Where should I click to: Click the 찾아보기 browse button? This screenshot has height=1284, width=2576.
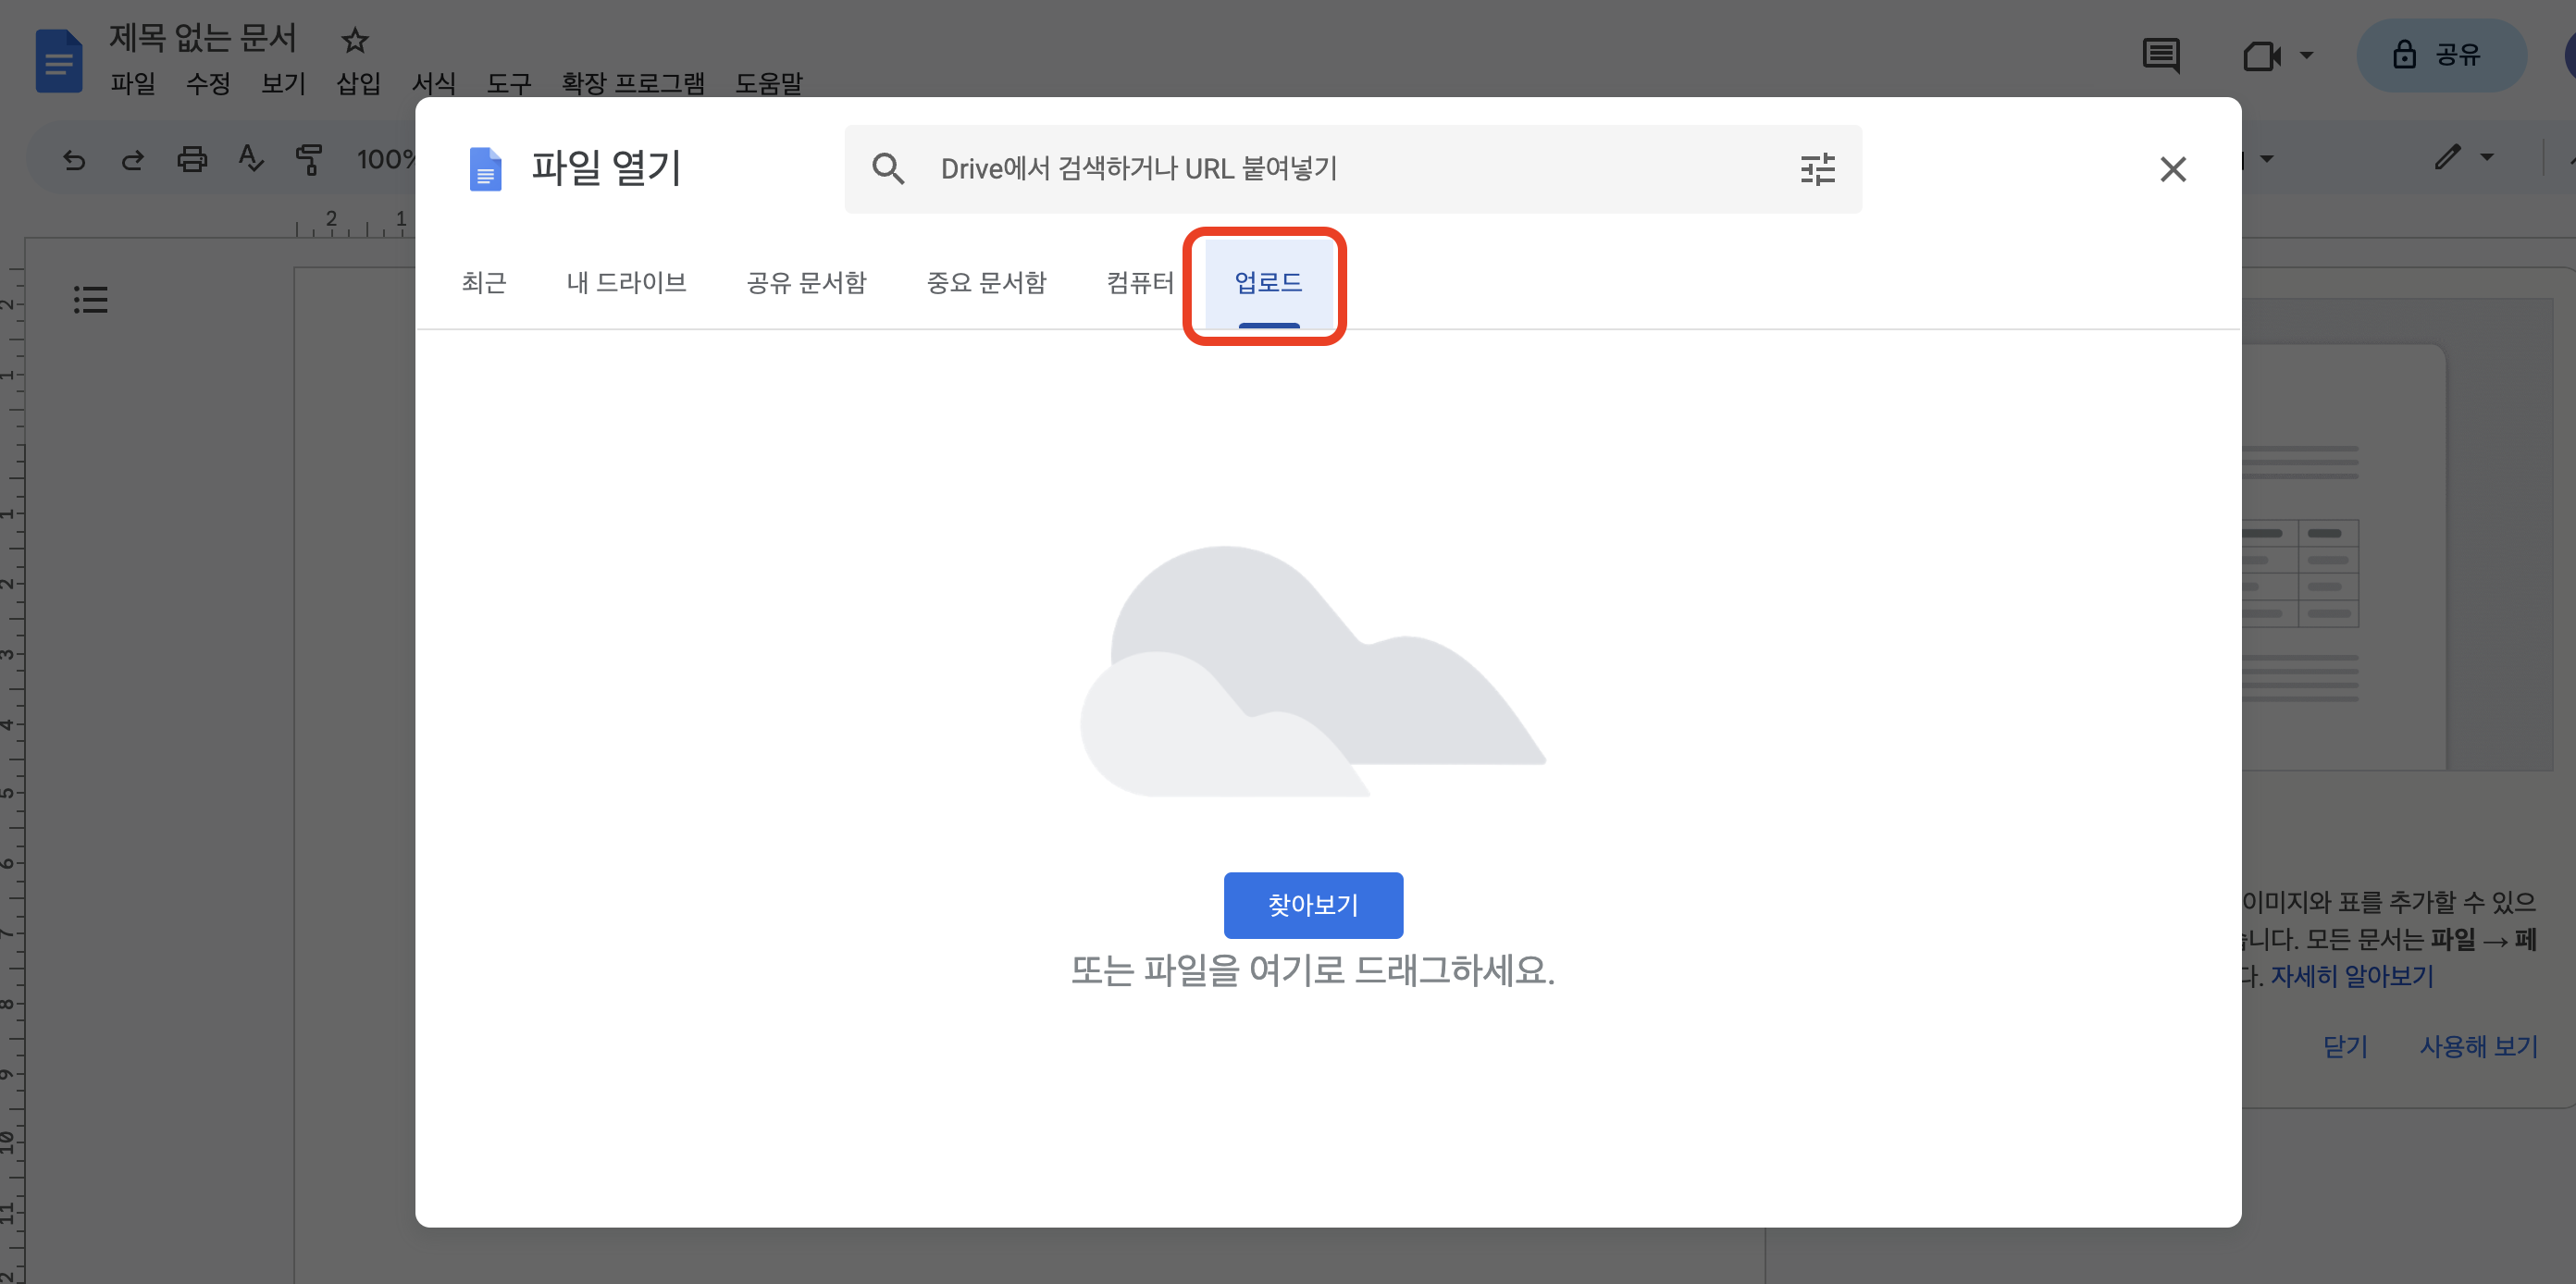pos(1312,905)
